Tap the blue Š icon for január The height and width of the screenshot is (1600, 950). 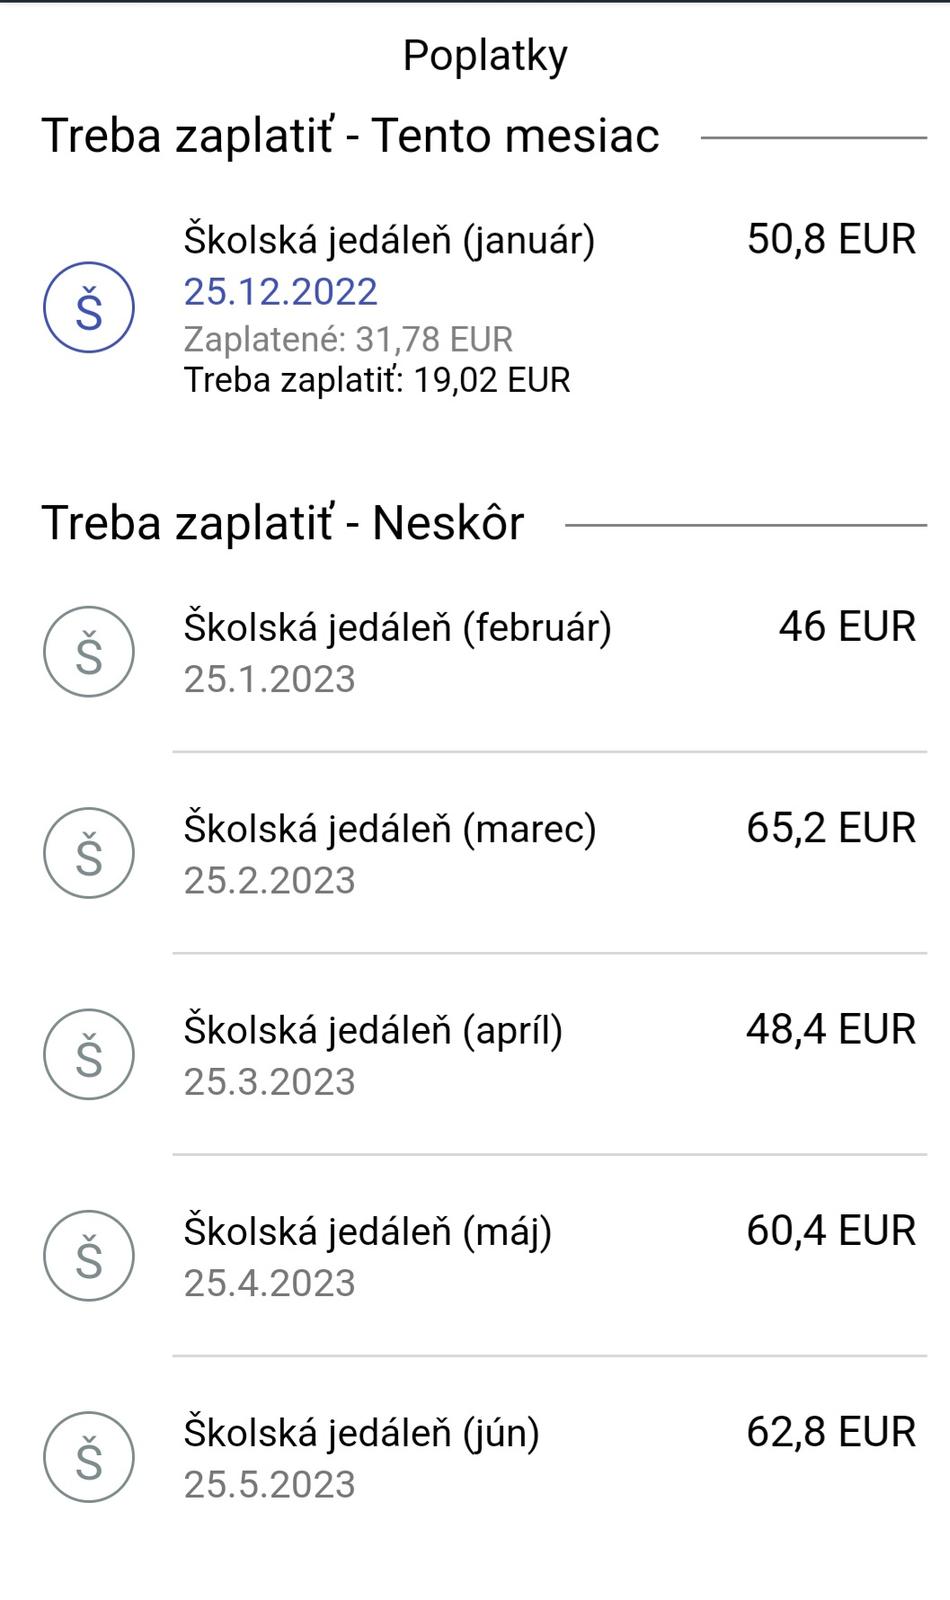click(89, 308)
